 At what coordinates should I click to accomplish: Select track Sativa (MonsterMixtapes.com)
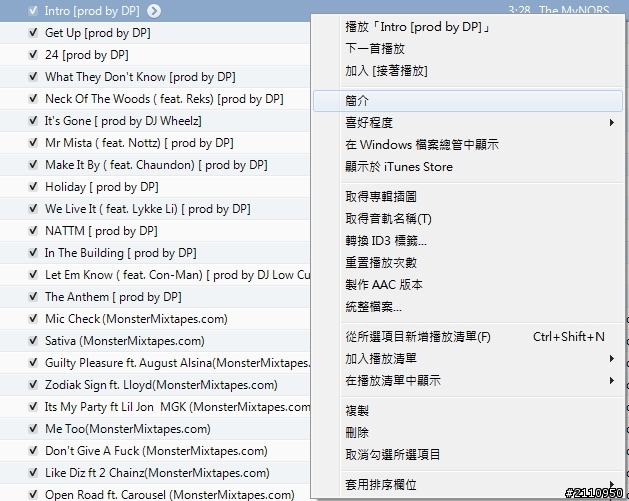click(x=124, y=341)
